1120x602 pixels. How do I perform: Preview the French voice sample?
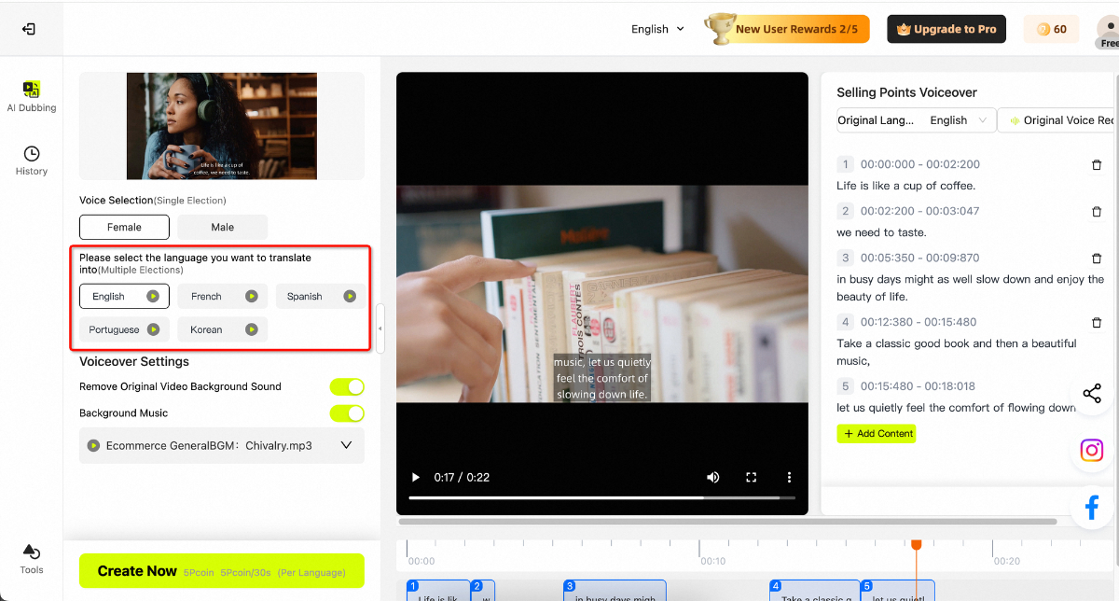pyautogui.click(x=252, y=297)
